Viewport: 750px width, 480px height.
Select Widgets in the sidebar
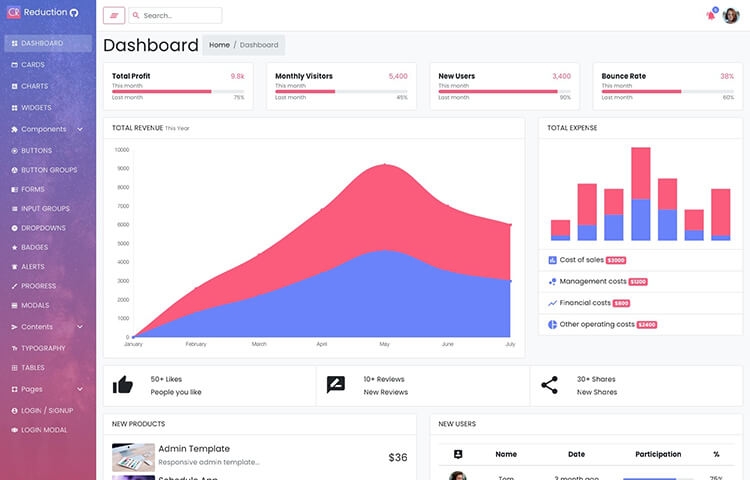(36, 107)
